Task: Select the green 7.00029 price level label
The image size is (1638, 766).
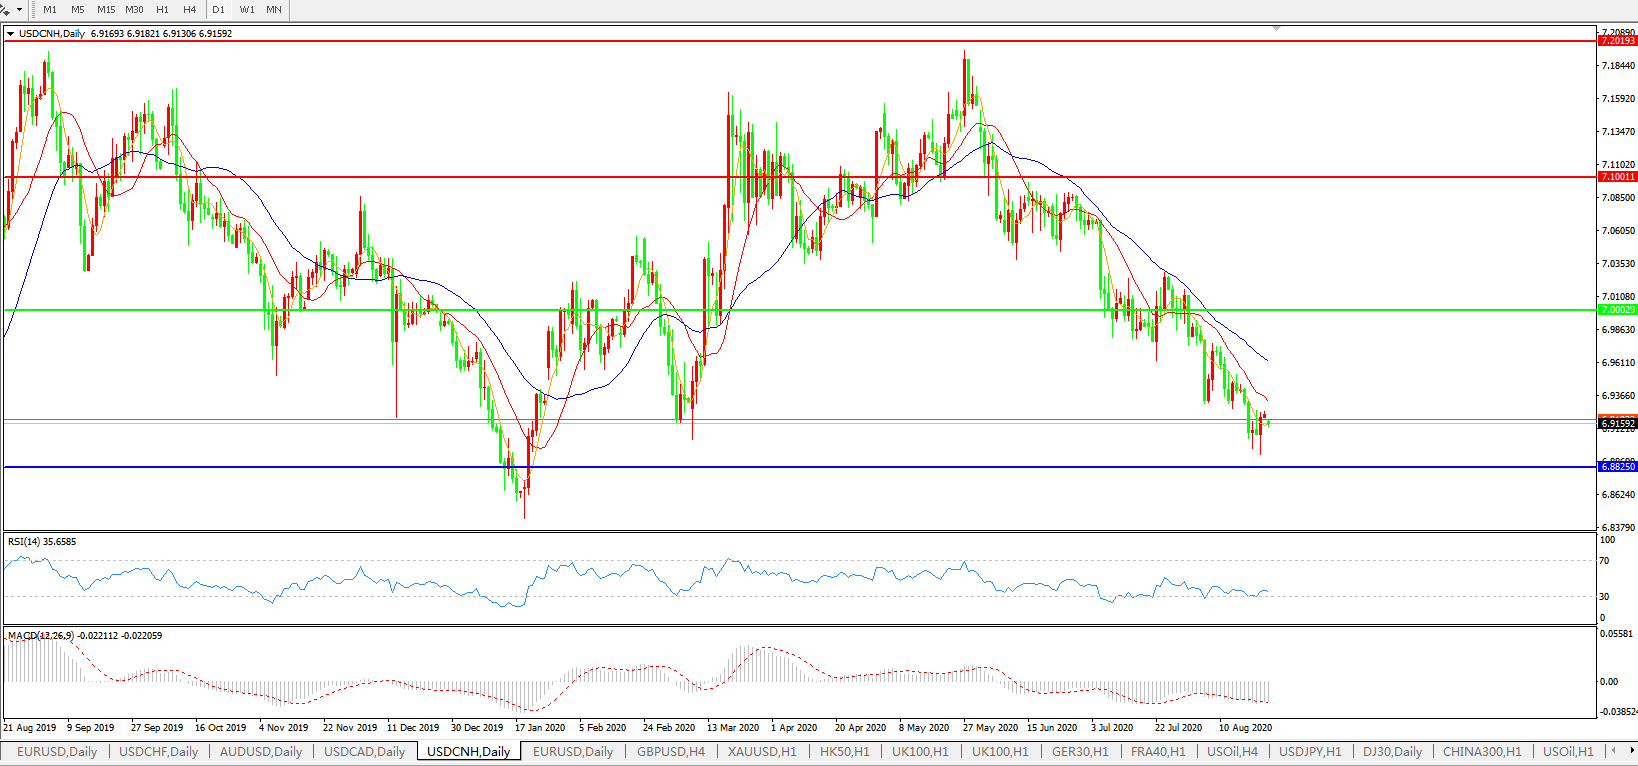Action: pyautogui.click(x=1617, y=310)
